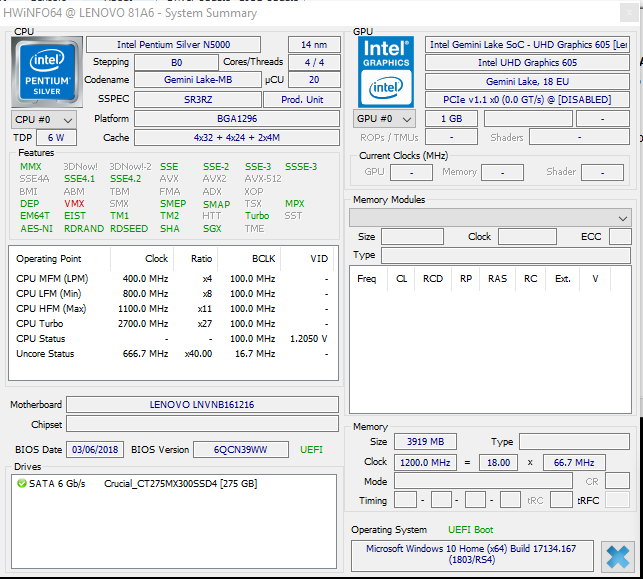
Task: Click the VMX feature flag in red
Action: (x=74, y=204)
